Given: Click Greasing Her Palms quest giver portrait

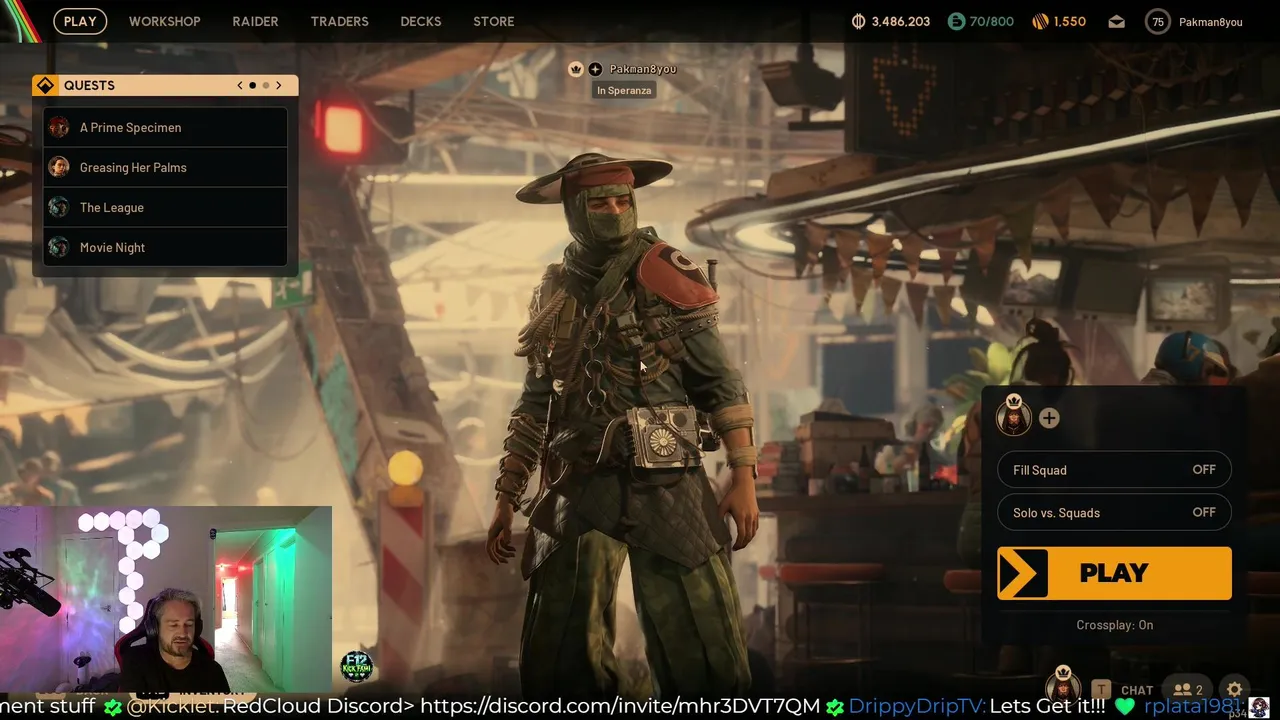Looking at the screenshot, I should click(x=59, y=167).
